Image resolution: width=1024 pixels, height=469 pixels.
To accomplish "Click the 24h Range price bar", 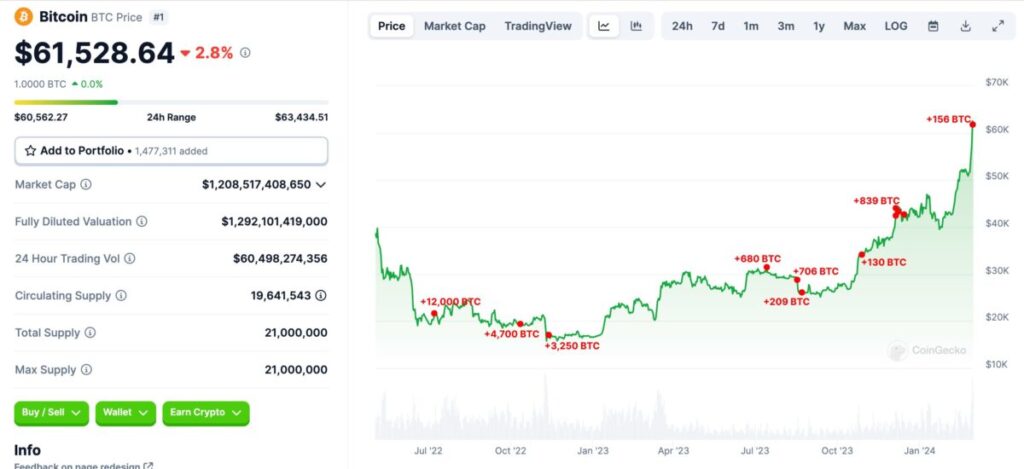I will [x=170, y=102].
